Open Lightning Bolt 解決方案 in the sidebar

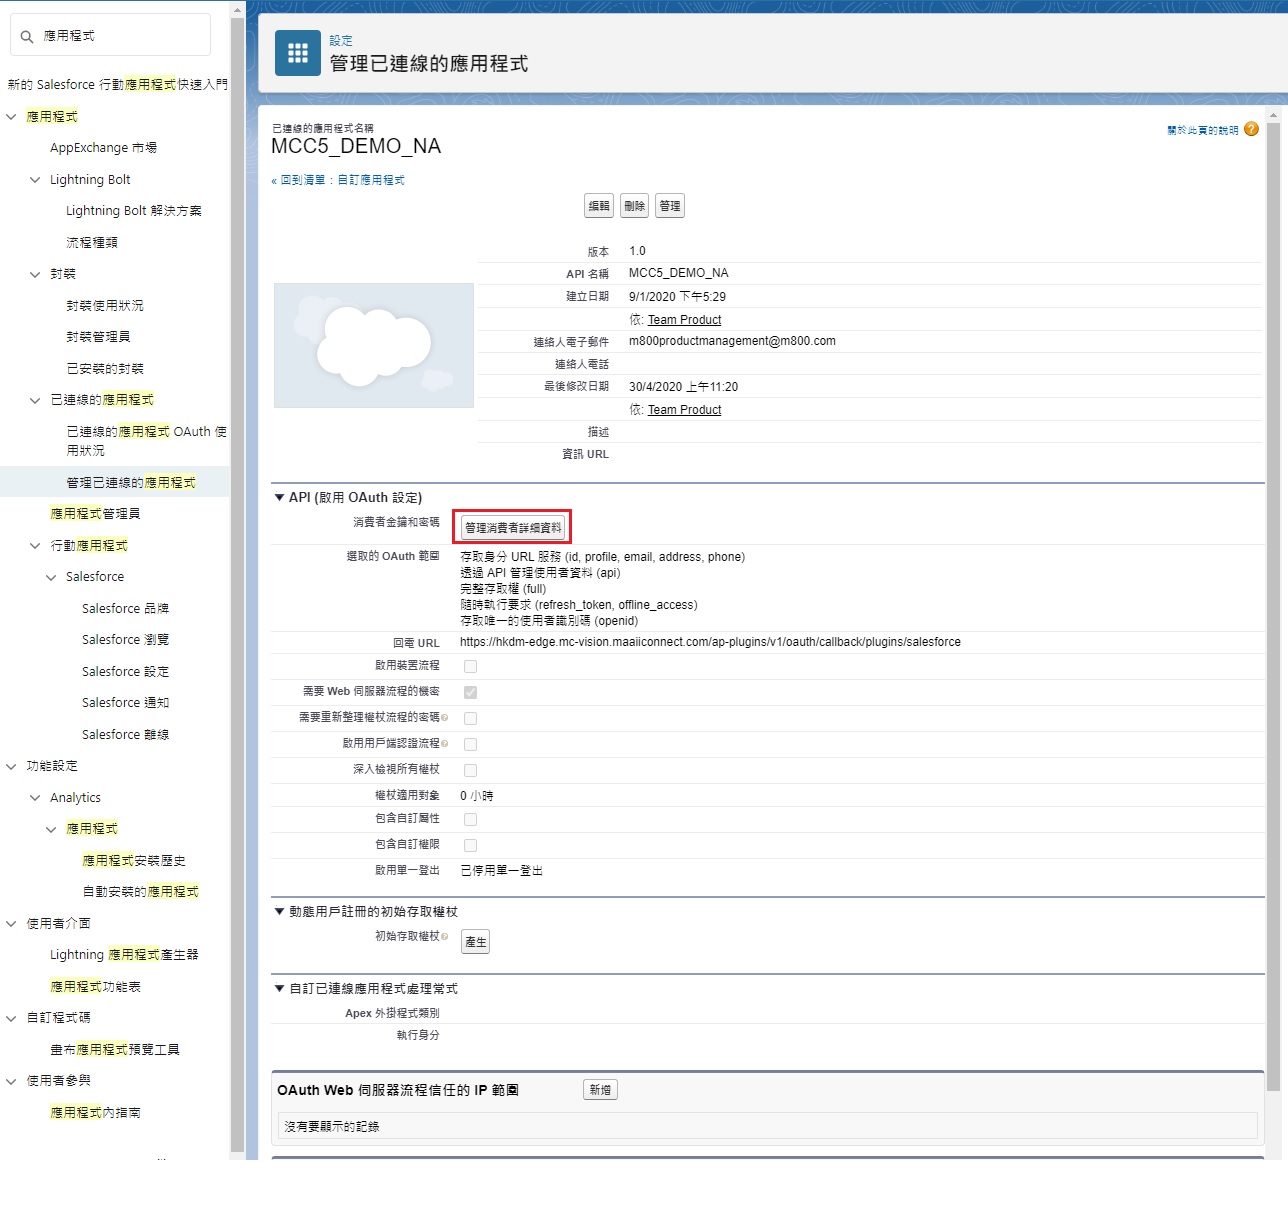point(134,211)
